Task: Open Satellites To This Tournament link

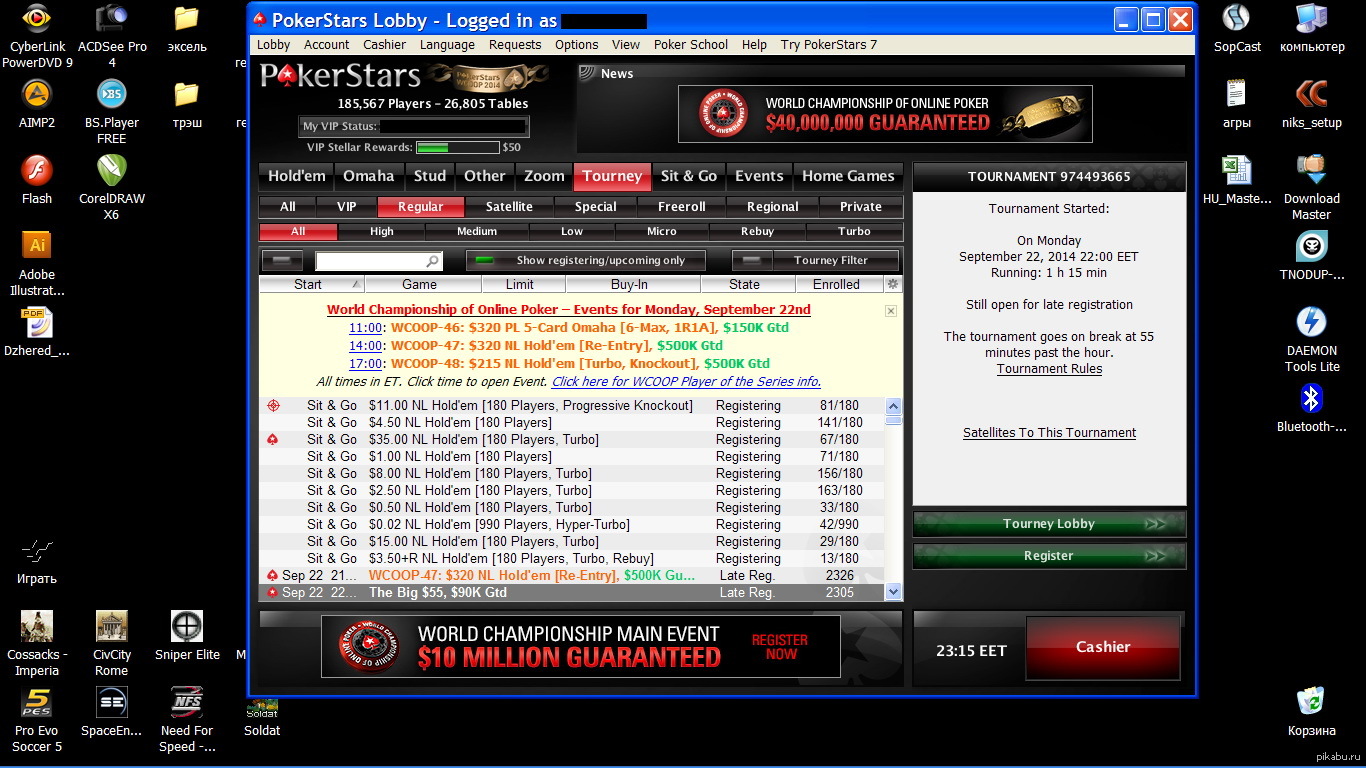Action: click(1049, 433)
